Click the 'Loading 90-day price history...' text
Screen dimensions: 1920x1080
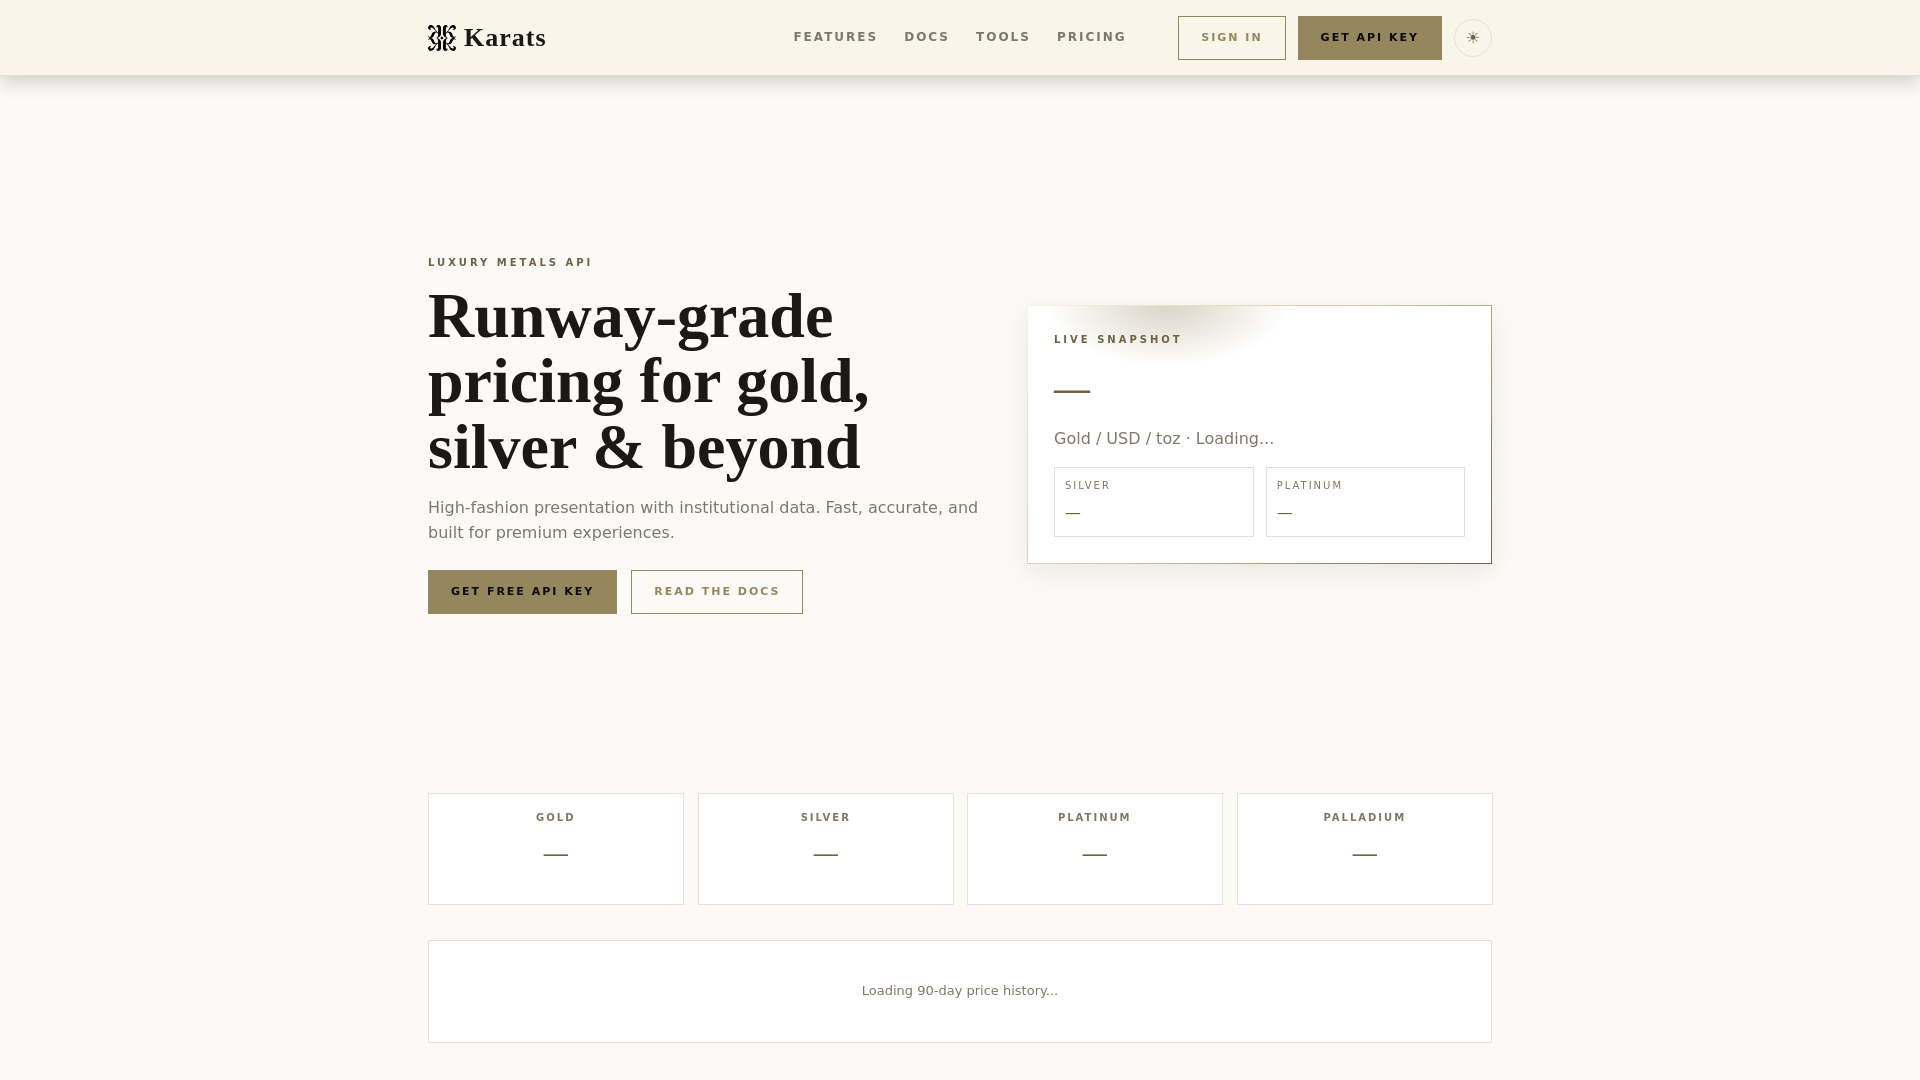tap(960, 991)
